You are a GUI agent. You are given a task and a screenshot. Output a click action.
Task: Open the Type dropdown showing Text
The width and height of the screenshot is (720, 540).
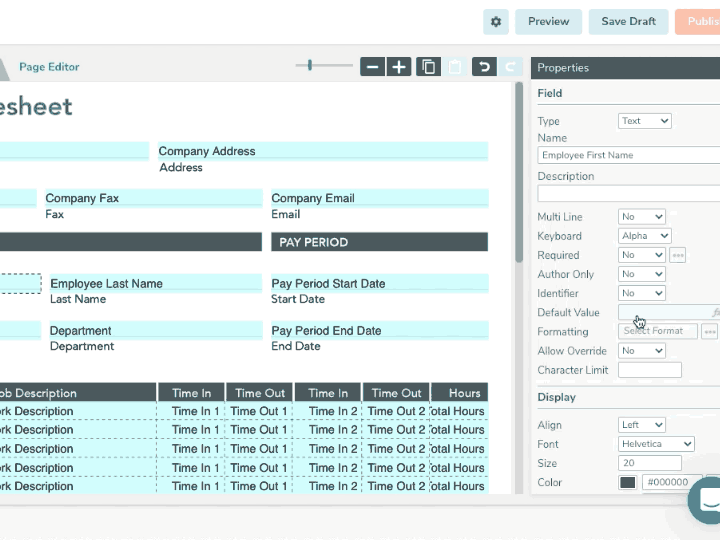tap(644, 121)
